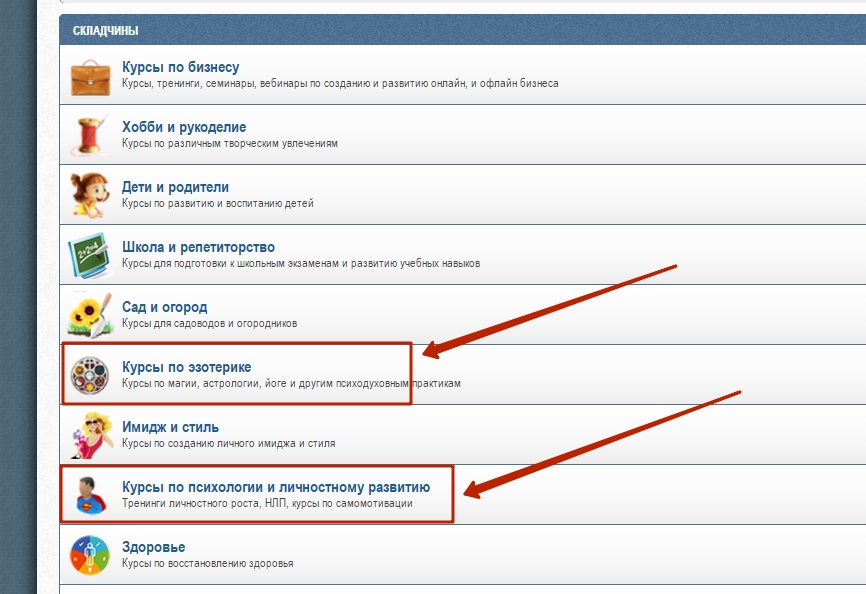The image size is (866, 594).
Task: Select the Сад и огород category
Action: tap(164, 307)
